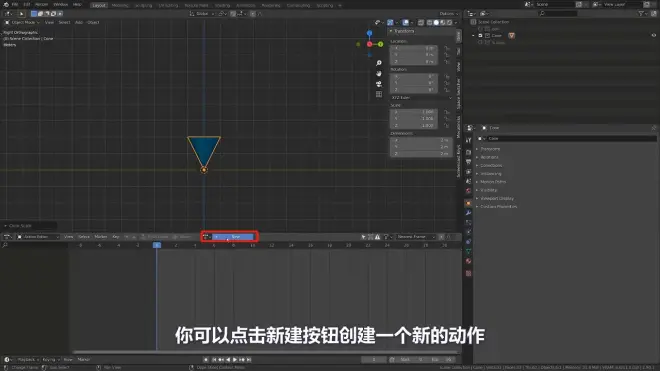Open the Window menu

point(61,5)
